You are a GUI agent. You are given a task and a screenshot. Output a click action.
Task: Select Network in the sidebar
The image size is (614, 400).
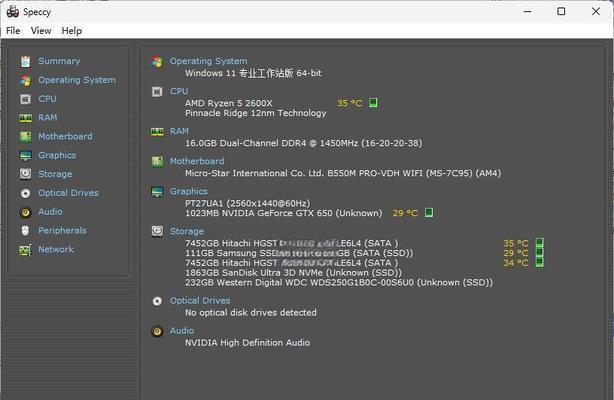pos(56,249)
